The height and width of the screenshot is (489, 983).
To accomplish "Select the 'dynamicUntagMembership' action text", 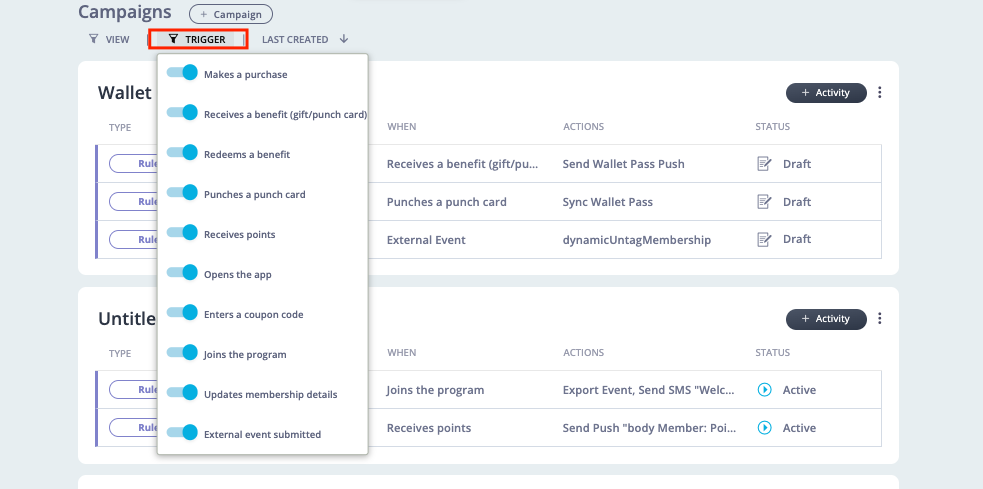I will (636, 240).
